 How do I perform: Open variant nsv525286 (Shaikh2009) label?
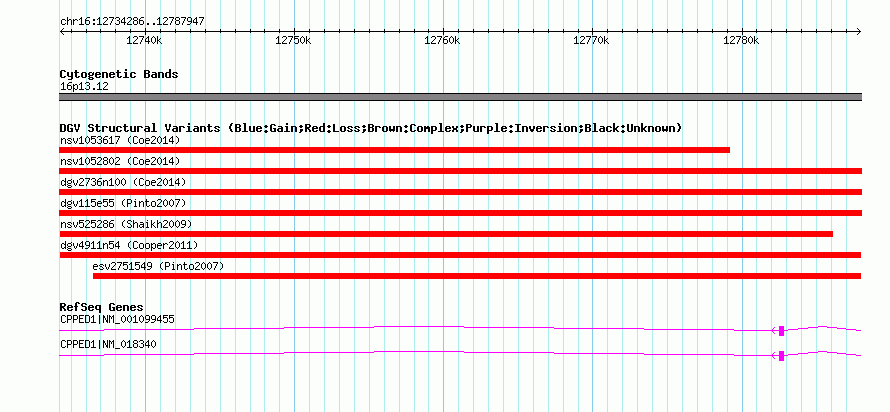pos(126,224)
